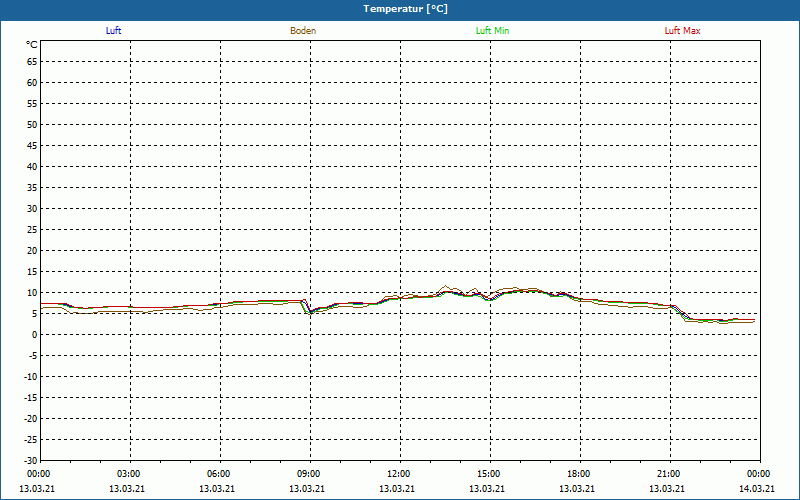The height and width of the screenshot is (500, 800).
Task: Click the 35 value on y-axis
Action: click(32, 188)
